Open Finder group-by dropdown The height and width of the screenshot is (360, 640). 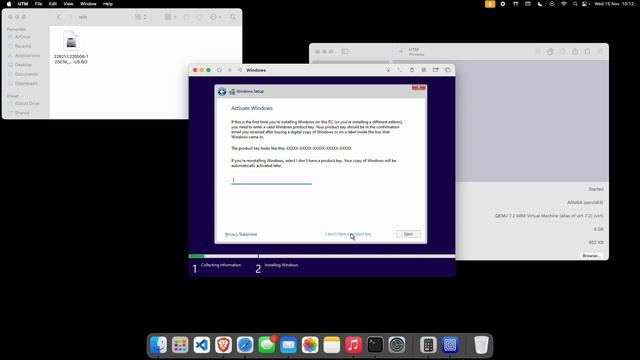(x=170, y=17)
